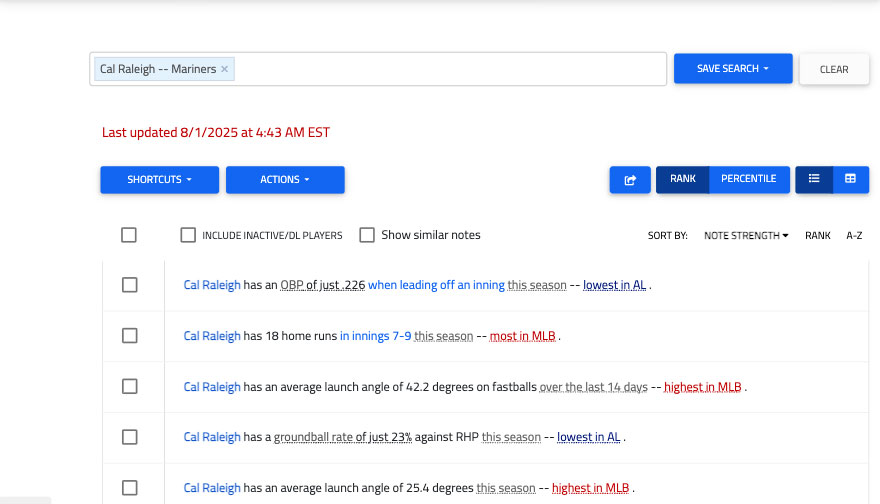Click the share/export icon button

[x=630, y=180]
